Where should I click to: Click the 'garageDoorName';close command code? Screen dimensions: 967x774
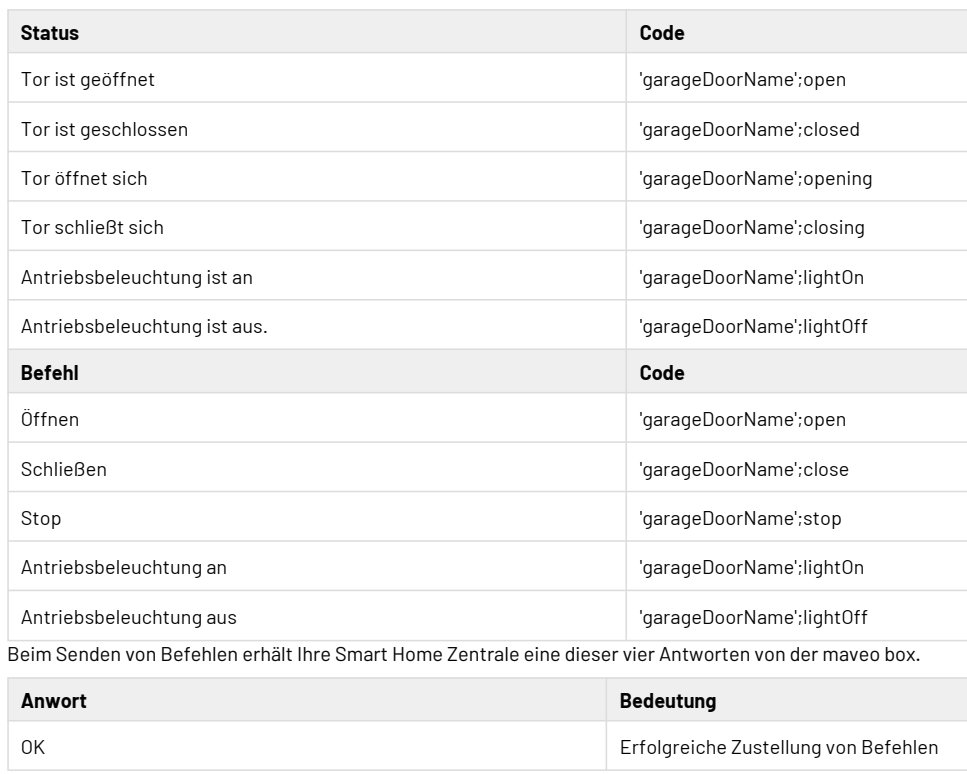(744, 469)
